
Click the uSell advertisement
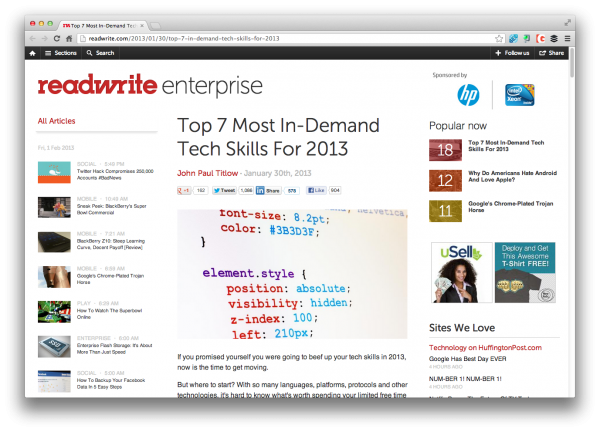tap(461, 272)
